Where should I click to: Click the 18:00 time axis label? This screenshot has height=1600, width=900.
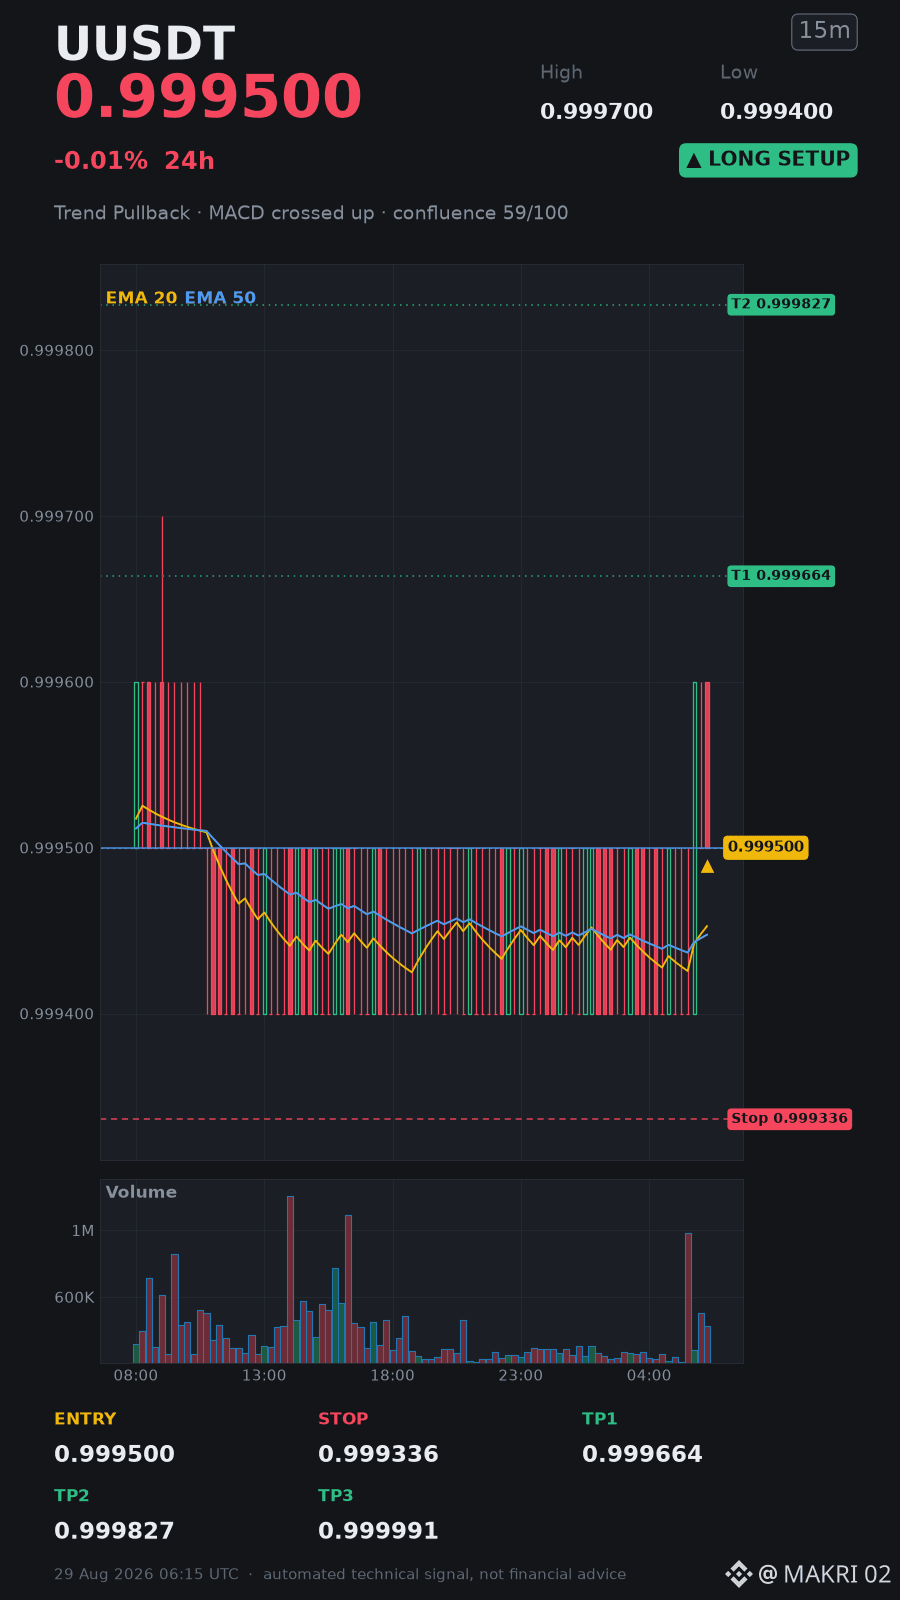[392, 1376]
